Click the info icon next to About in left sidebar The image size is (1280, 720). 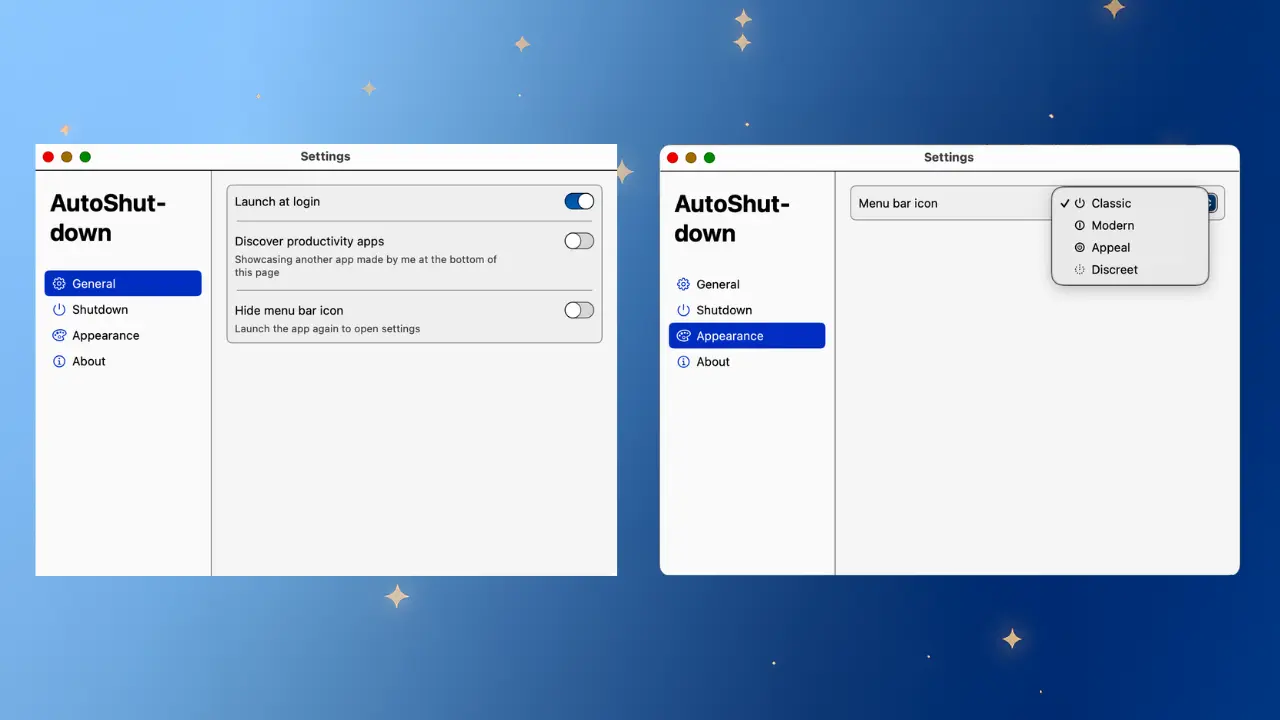point(58,361)
